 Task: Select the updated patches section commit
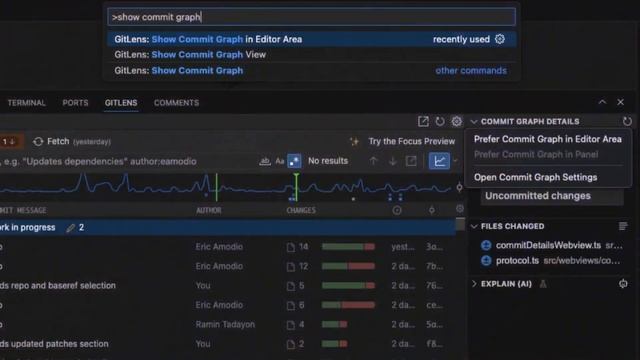[x=228, y=344]
